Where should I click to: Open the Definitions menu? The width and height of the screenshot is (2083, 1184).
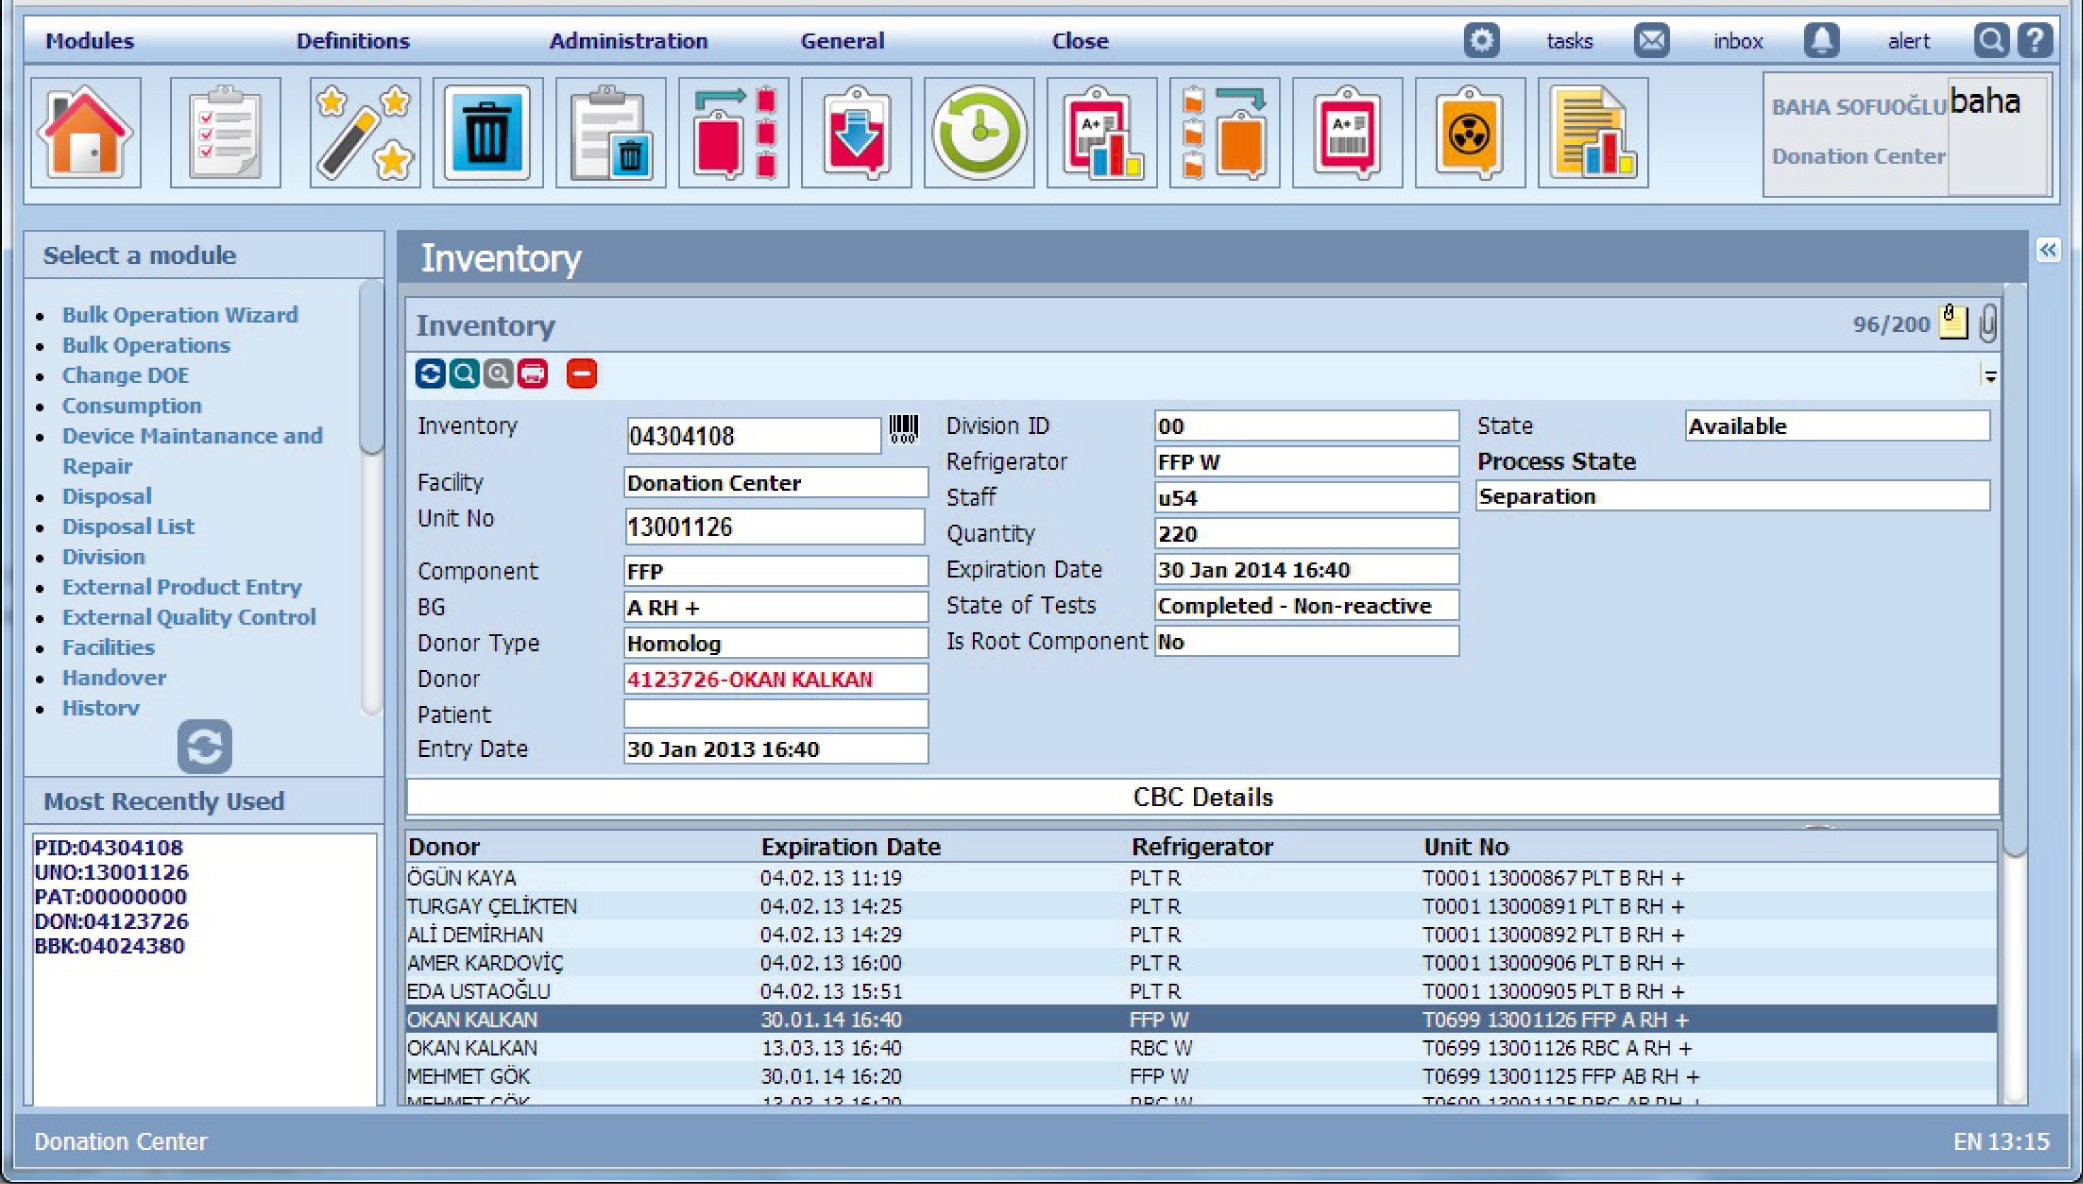(x=352, y=41)
